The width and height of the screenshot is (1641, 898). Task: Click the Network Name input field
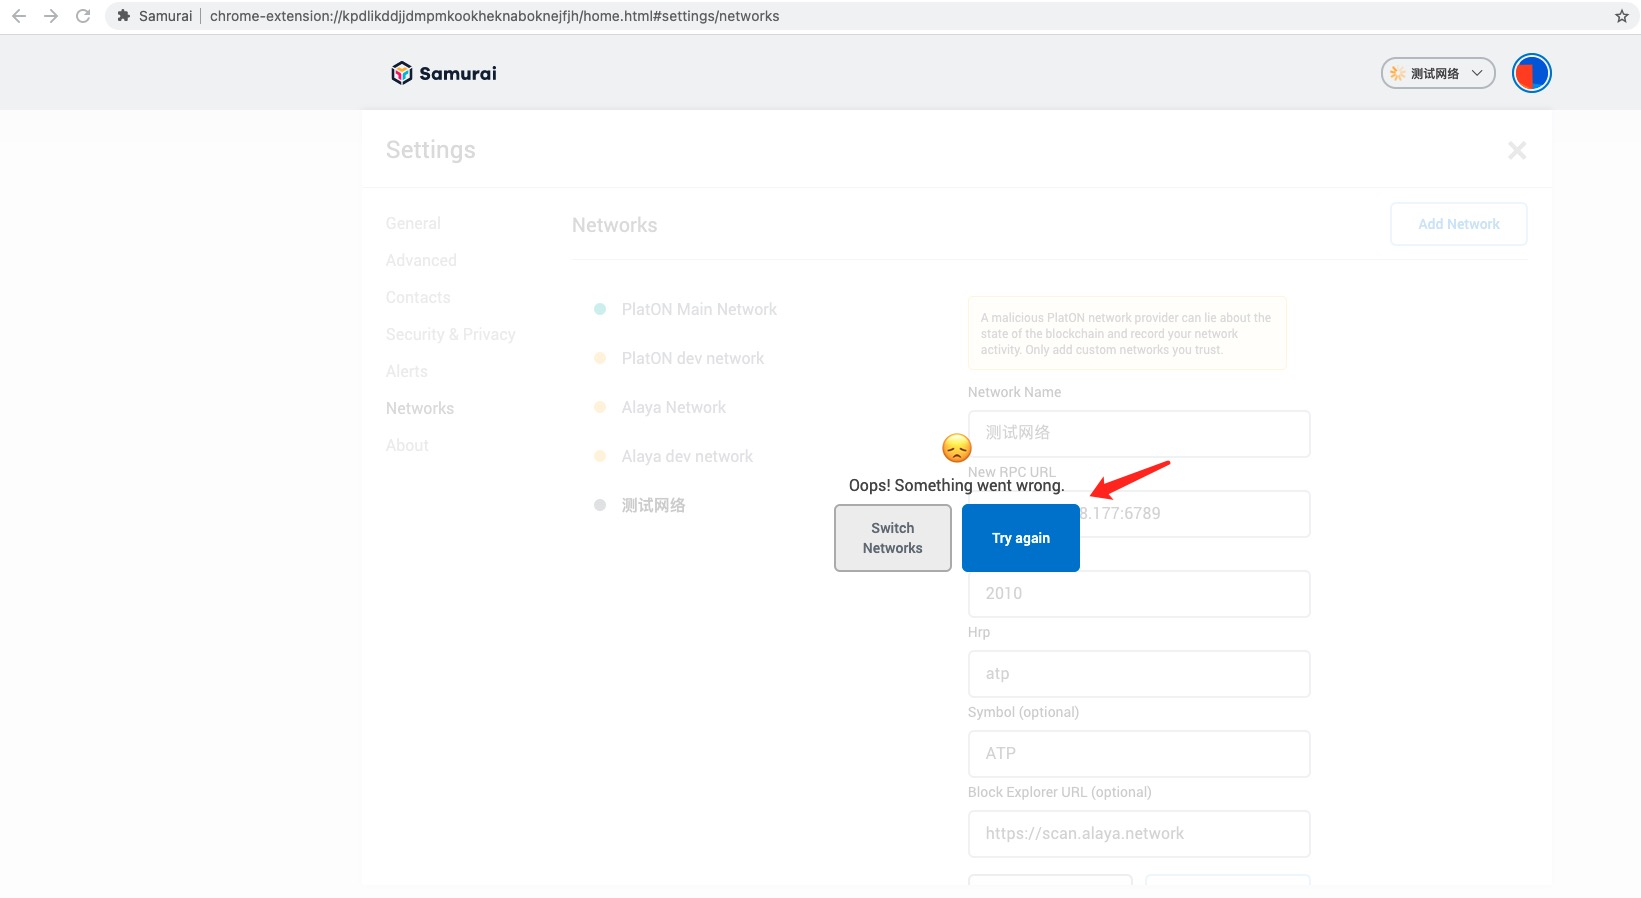tap(1138, 433)
